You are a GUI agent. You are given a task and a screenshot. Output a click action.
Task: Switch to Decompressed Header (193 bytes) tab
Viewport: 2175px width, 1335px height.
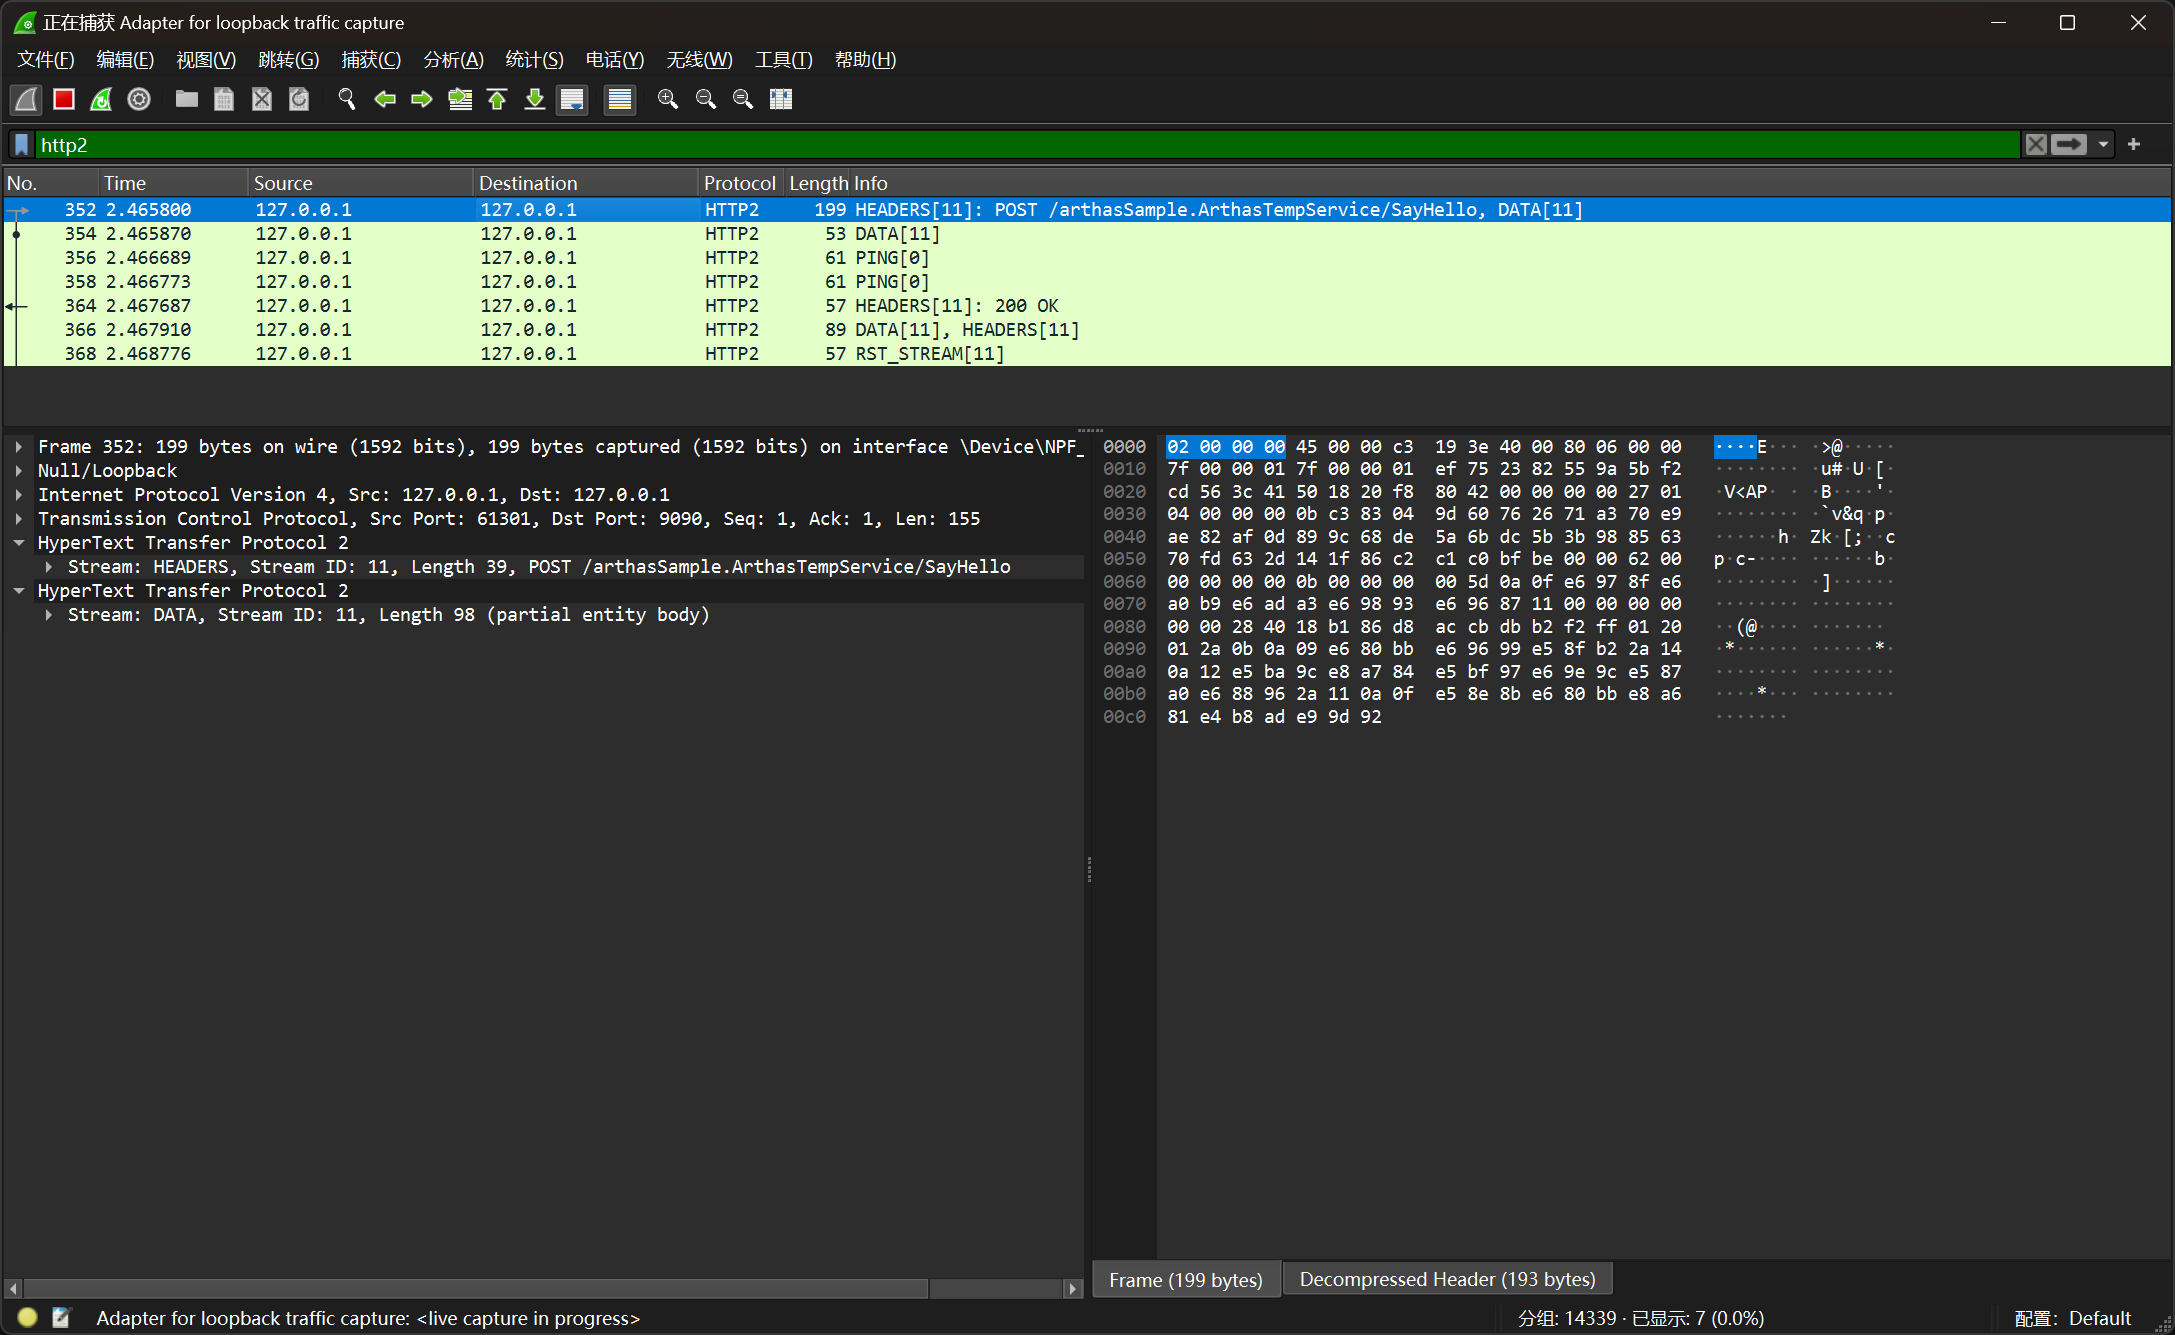pos(1447,1280)
